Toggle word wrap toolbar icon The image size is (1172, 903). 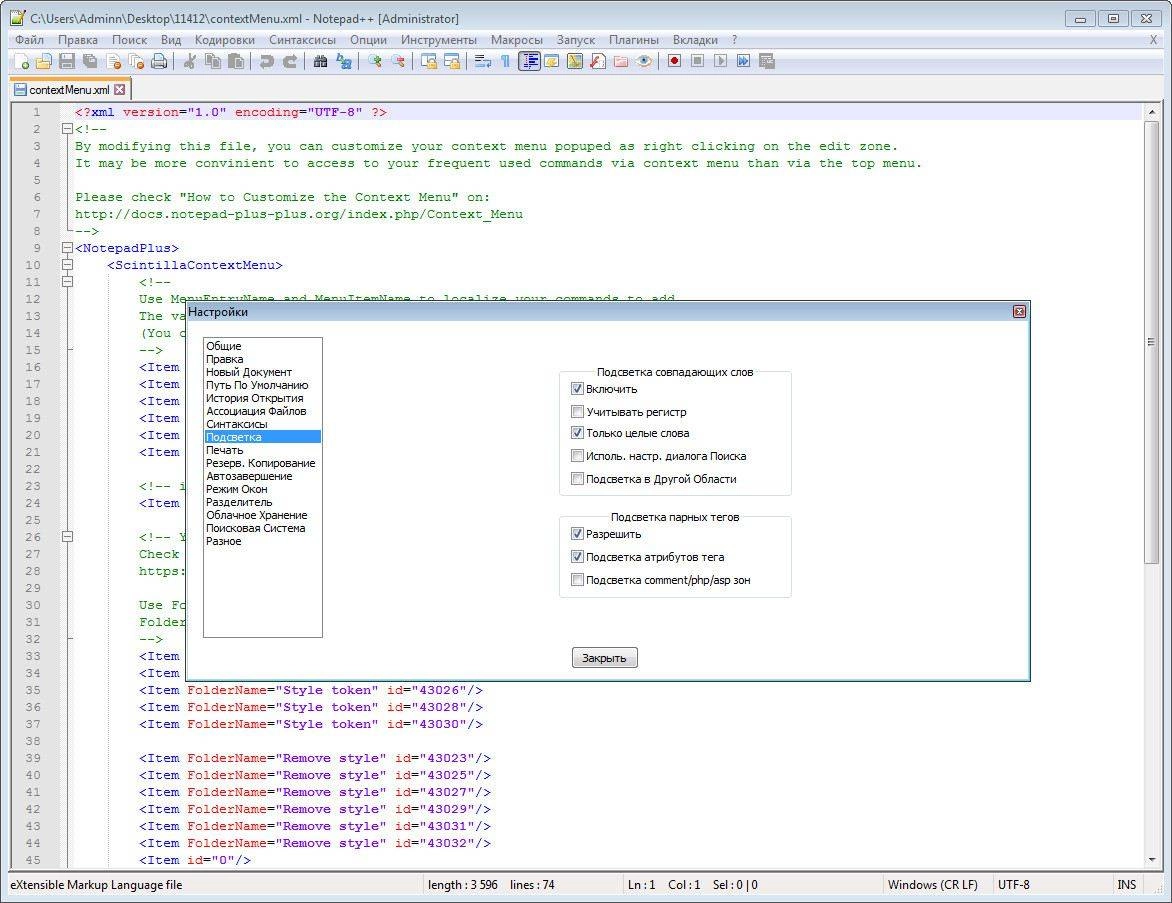click(x=483, y=61)
